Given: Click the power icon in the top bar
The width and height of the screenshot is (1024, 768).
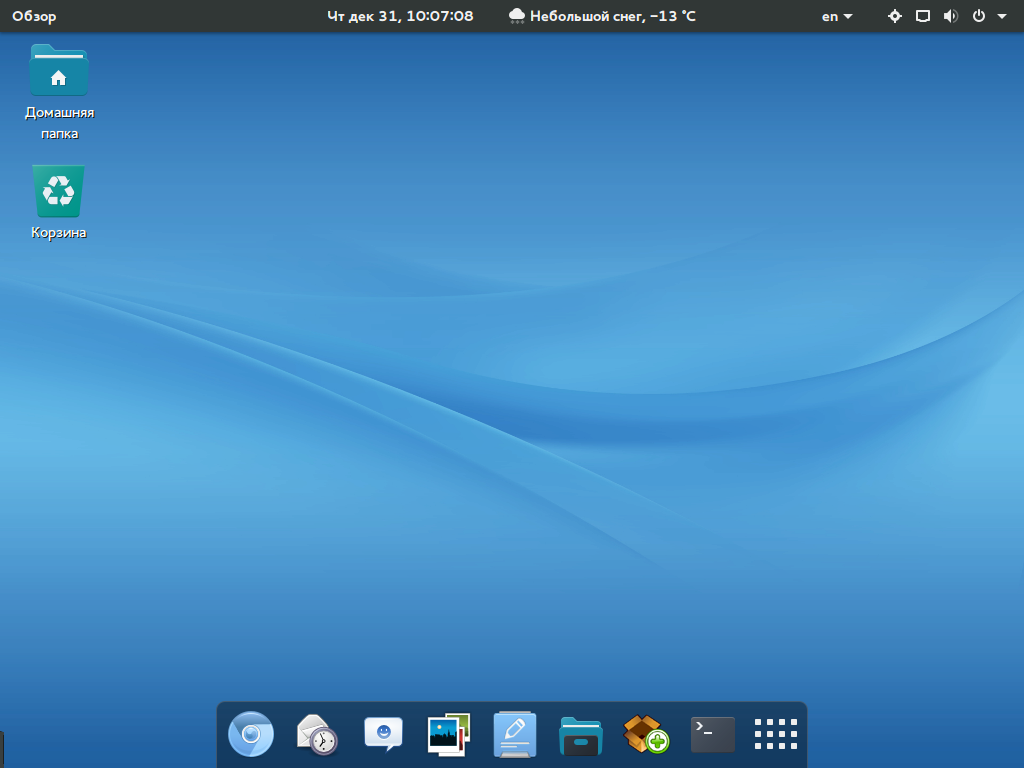Looking at the screenshot, I should click(979, 16).
